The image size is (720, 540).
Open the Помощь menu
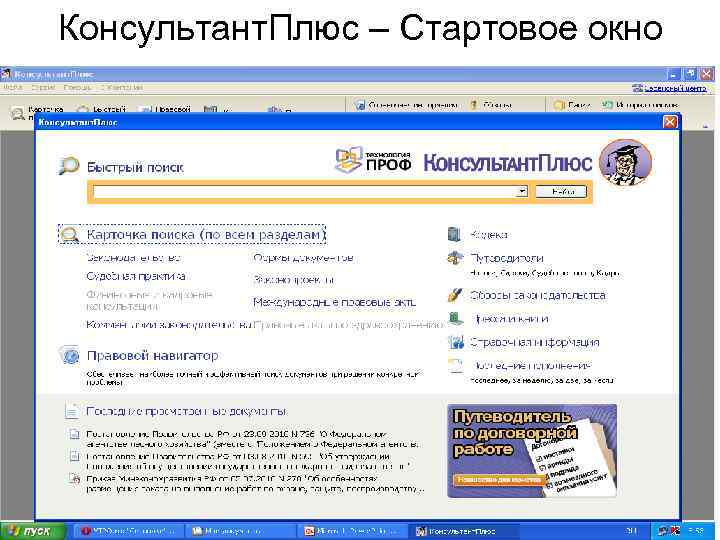pyautogui.click(x=77, y=87)
